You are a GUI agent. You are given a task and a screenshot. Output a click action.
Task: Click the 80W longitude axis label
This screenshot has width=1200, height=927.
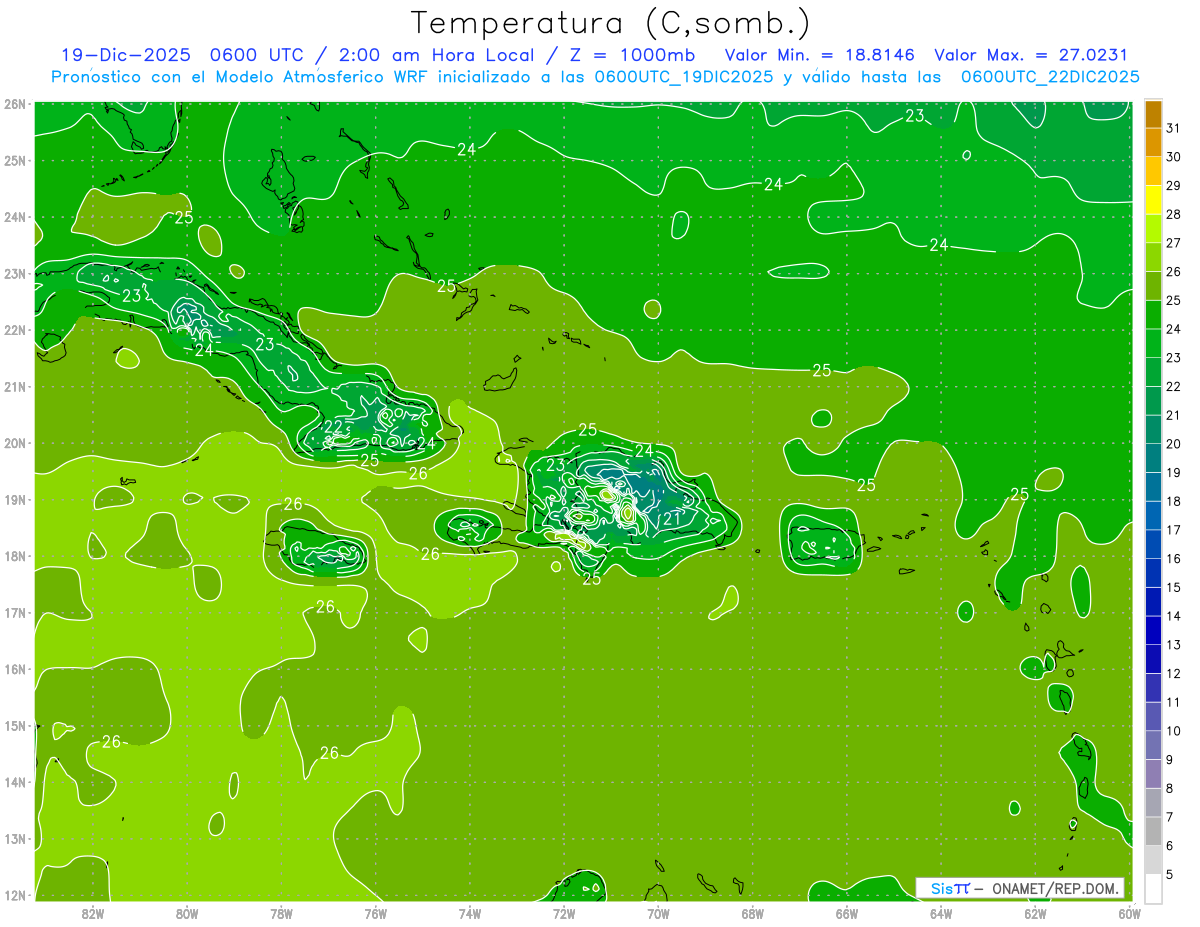[187, 913]
